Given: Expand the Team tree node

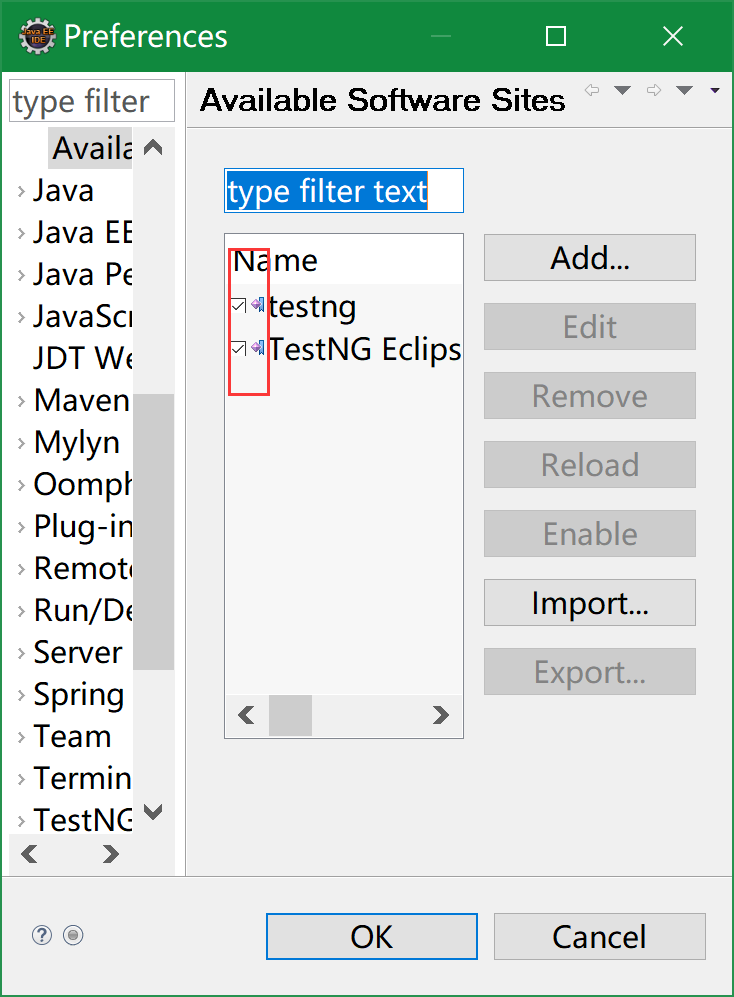Looking at the screenshot, I should click(x=21, y=737).
